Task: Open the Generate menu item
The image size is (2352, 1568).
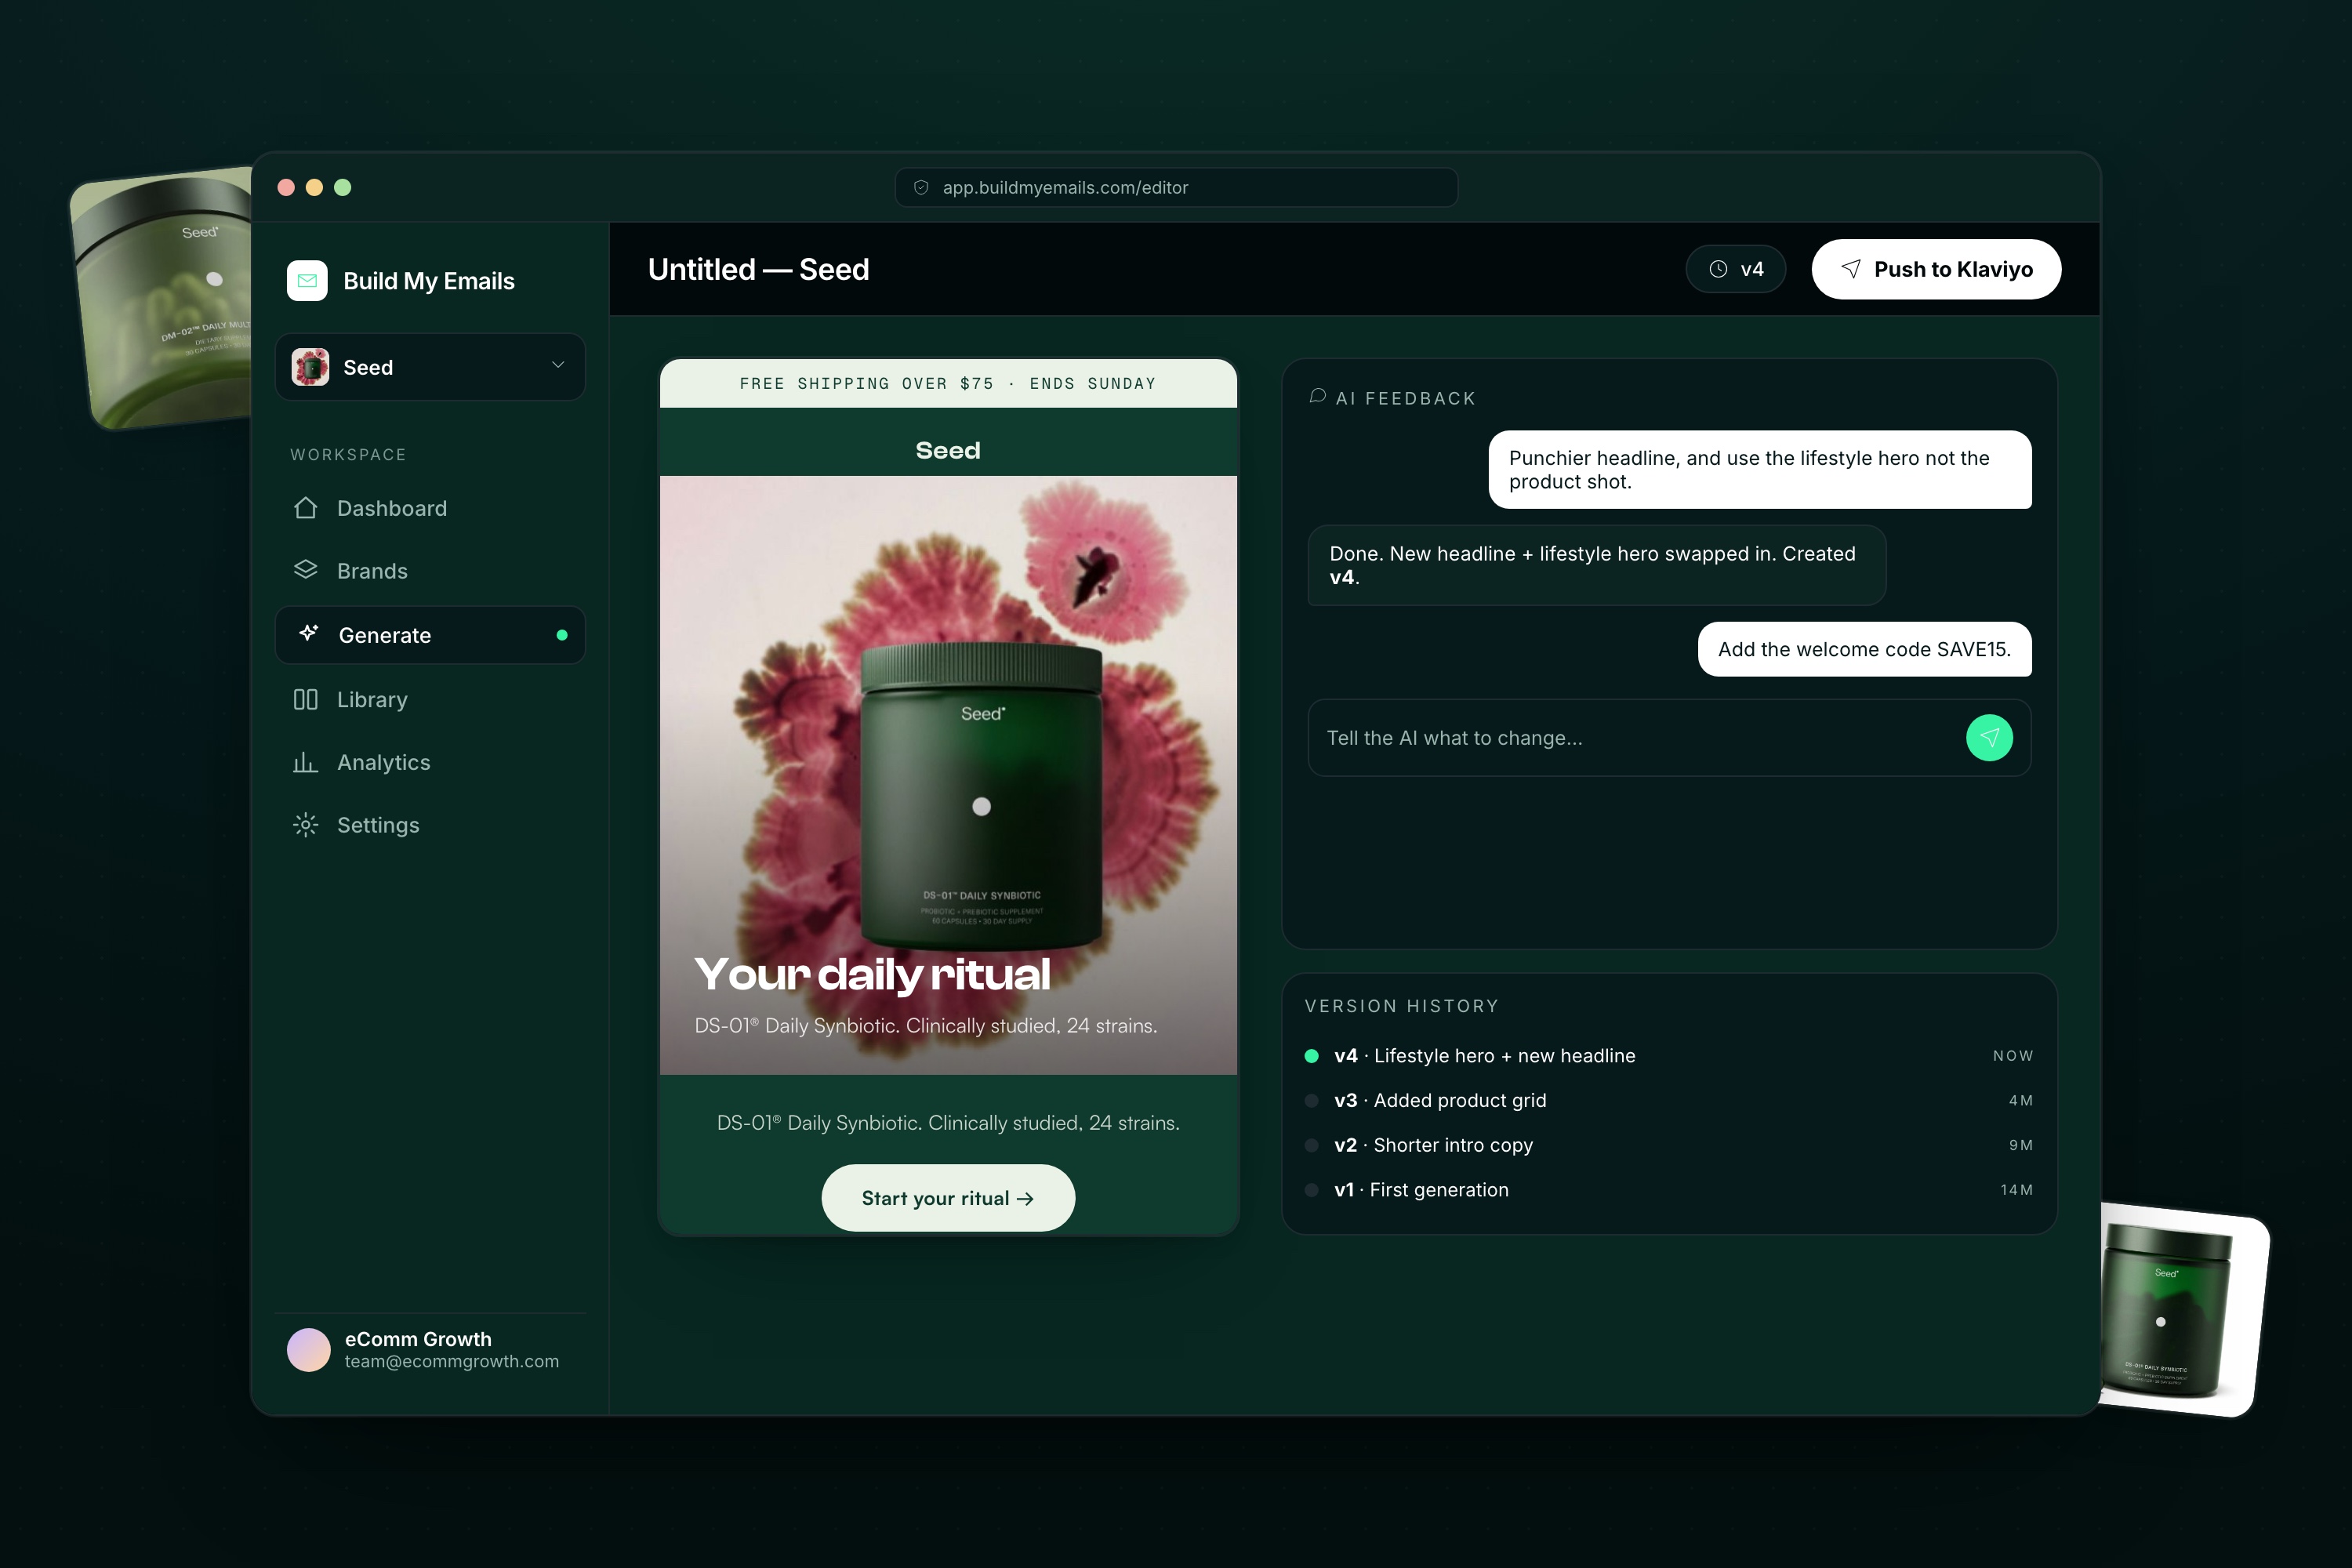Action: click(430, 635)
